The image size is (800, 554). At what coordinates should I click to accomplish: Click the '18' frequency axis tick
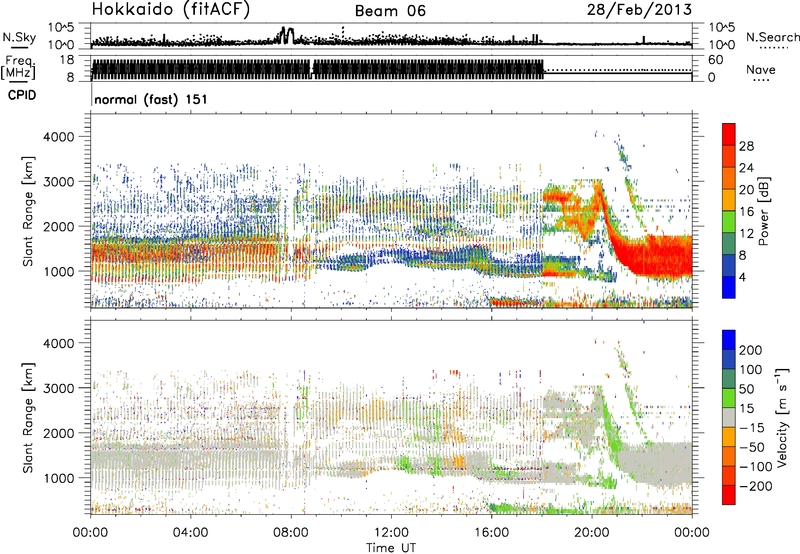[66, 60]
